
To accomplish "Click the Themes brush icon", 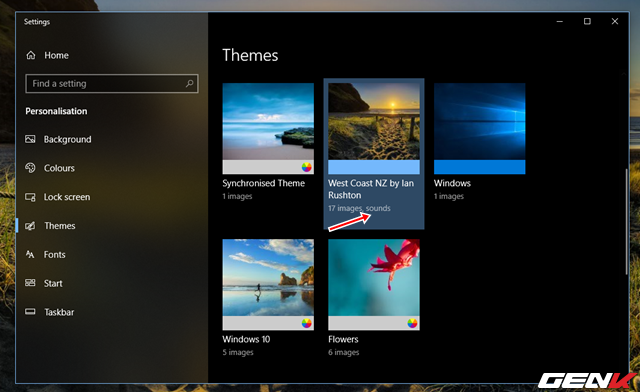I will point(30,226).
